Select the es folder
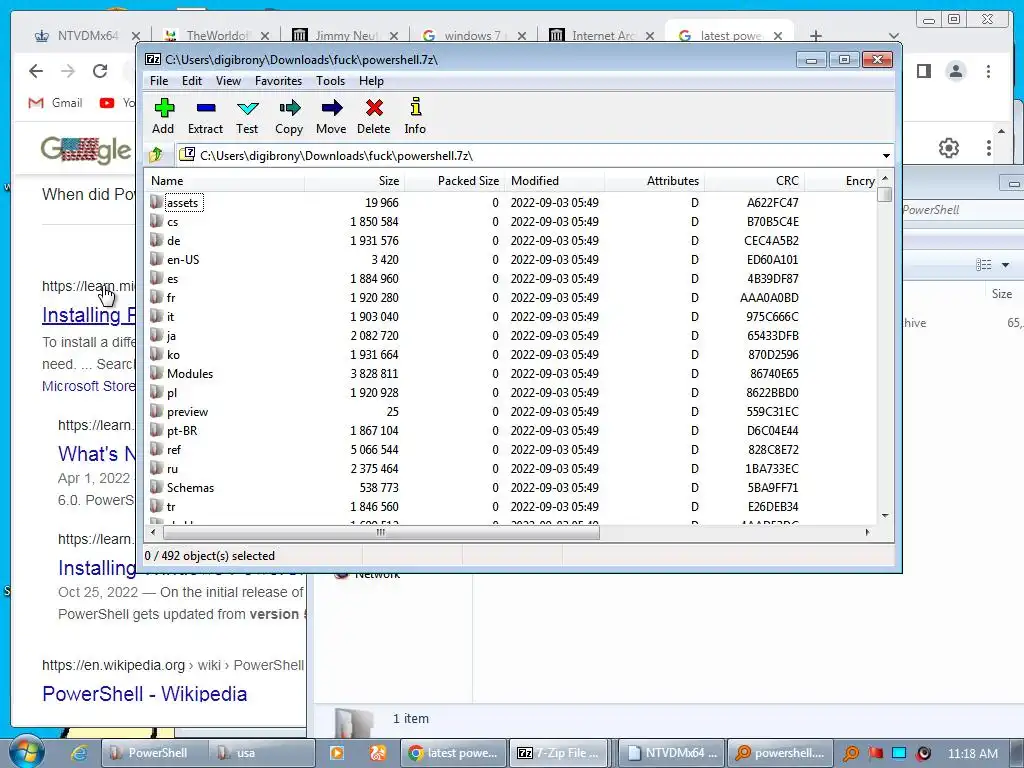Image resolution: width=1024 pixels, height=768 pixels. click(x=172, y=279)
